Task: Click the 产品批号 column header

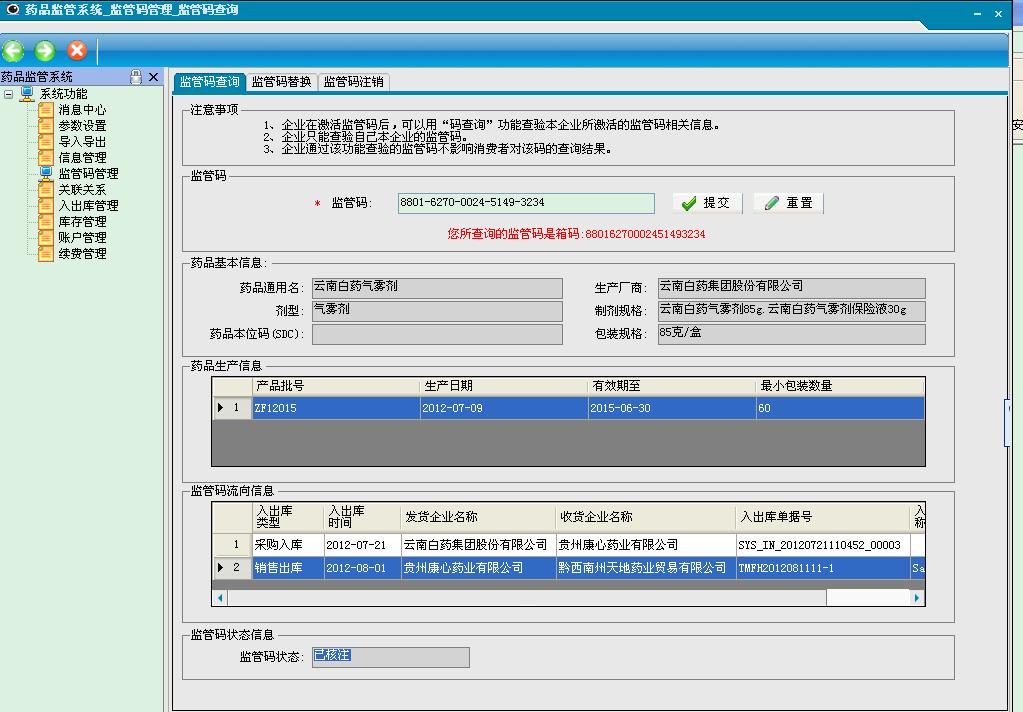Action: point(335,386)
